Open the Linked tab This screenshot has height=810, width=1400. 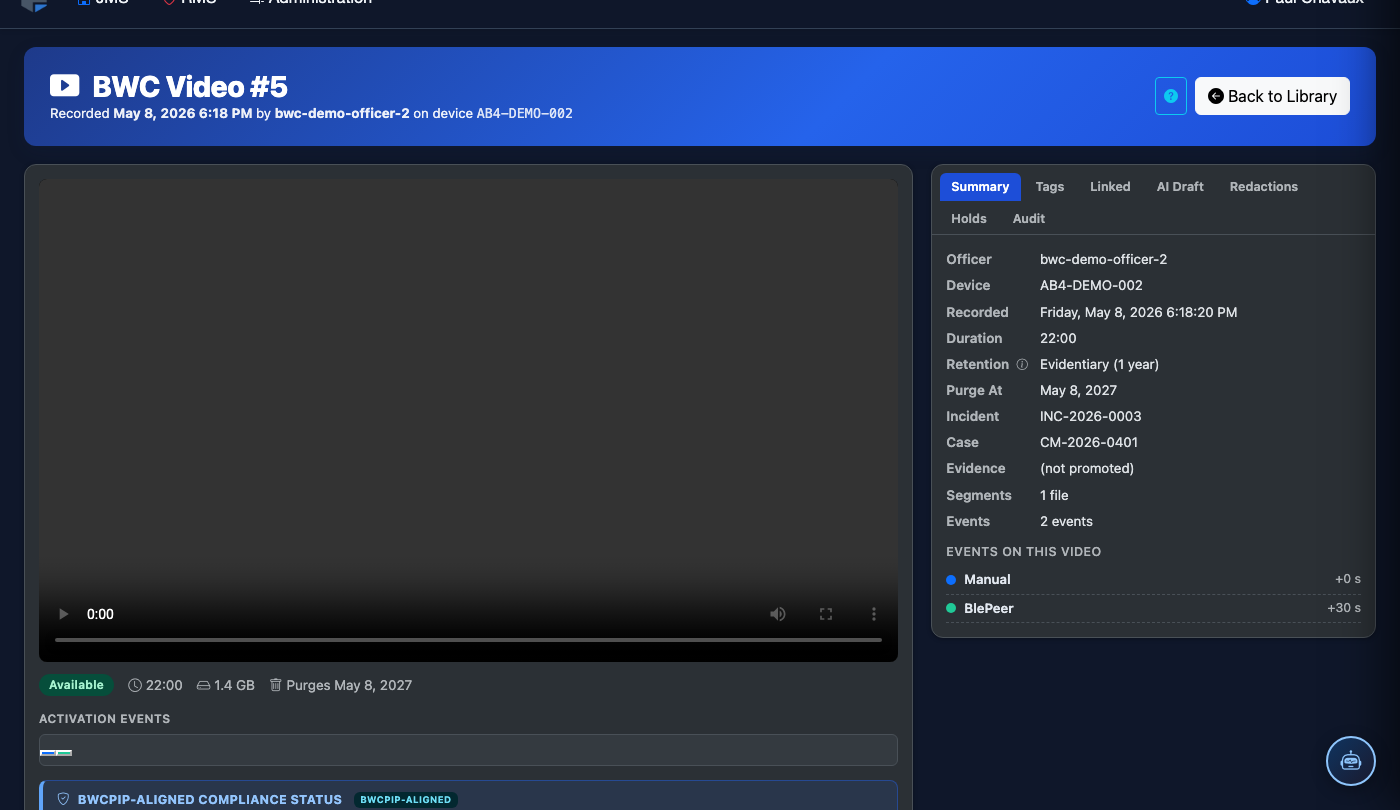tap(1110, 187)
